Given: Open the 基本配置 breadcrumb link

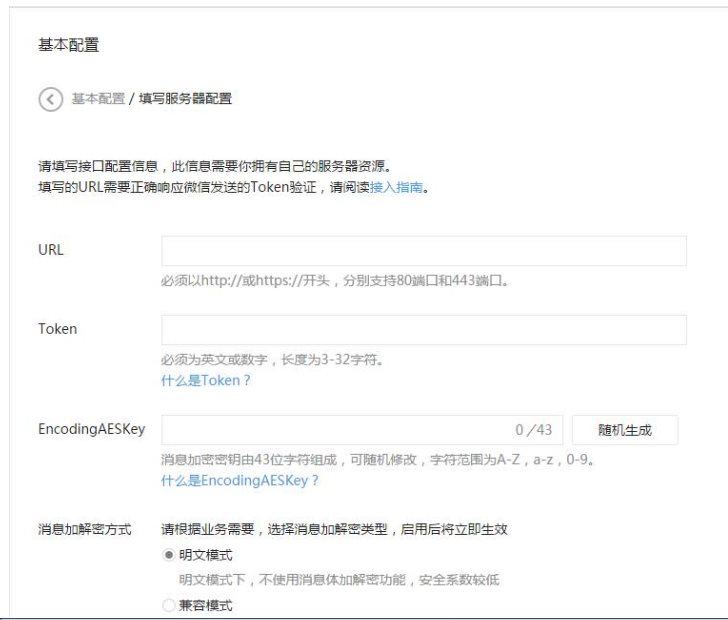Looking at the screenshot, I should pyautogui.click(x=98, y=98).
